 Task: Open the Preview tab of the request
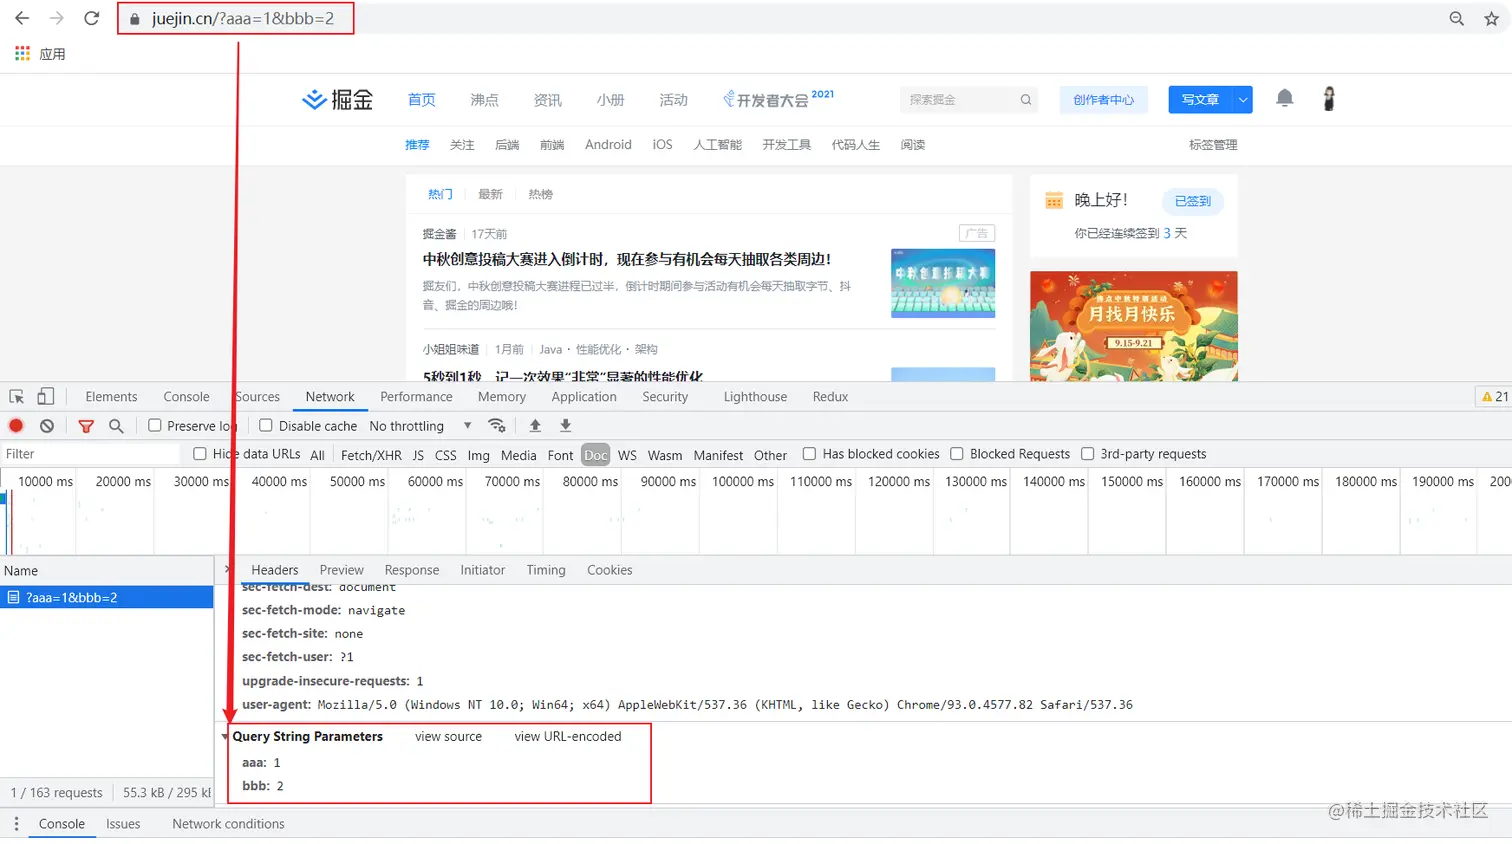point(342,570)
